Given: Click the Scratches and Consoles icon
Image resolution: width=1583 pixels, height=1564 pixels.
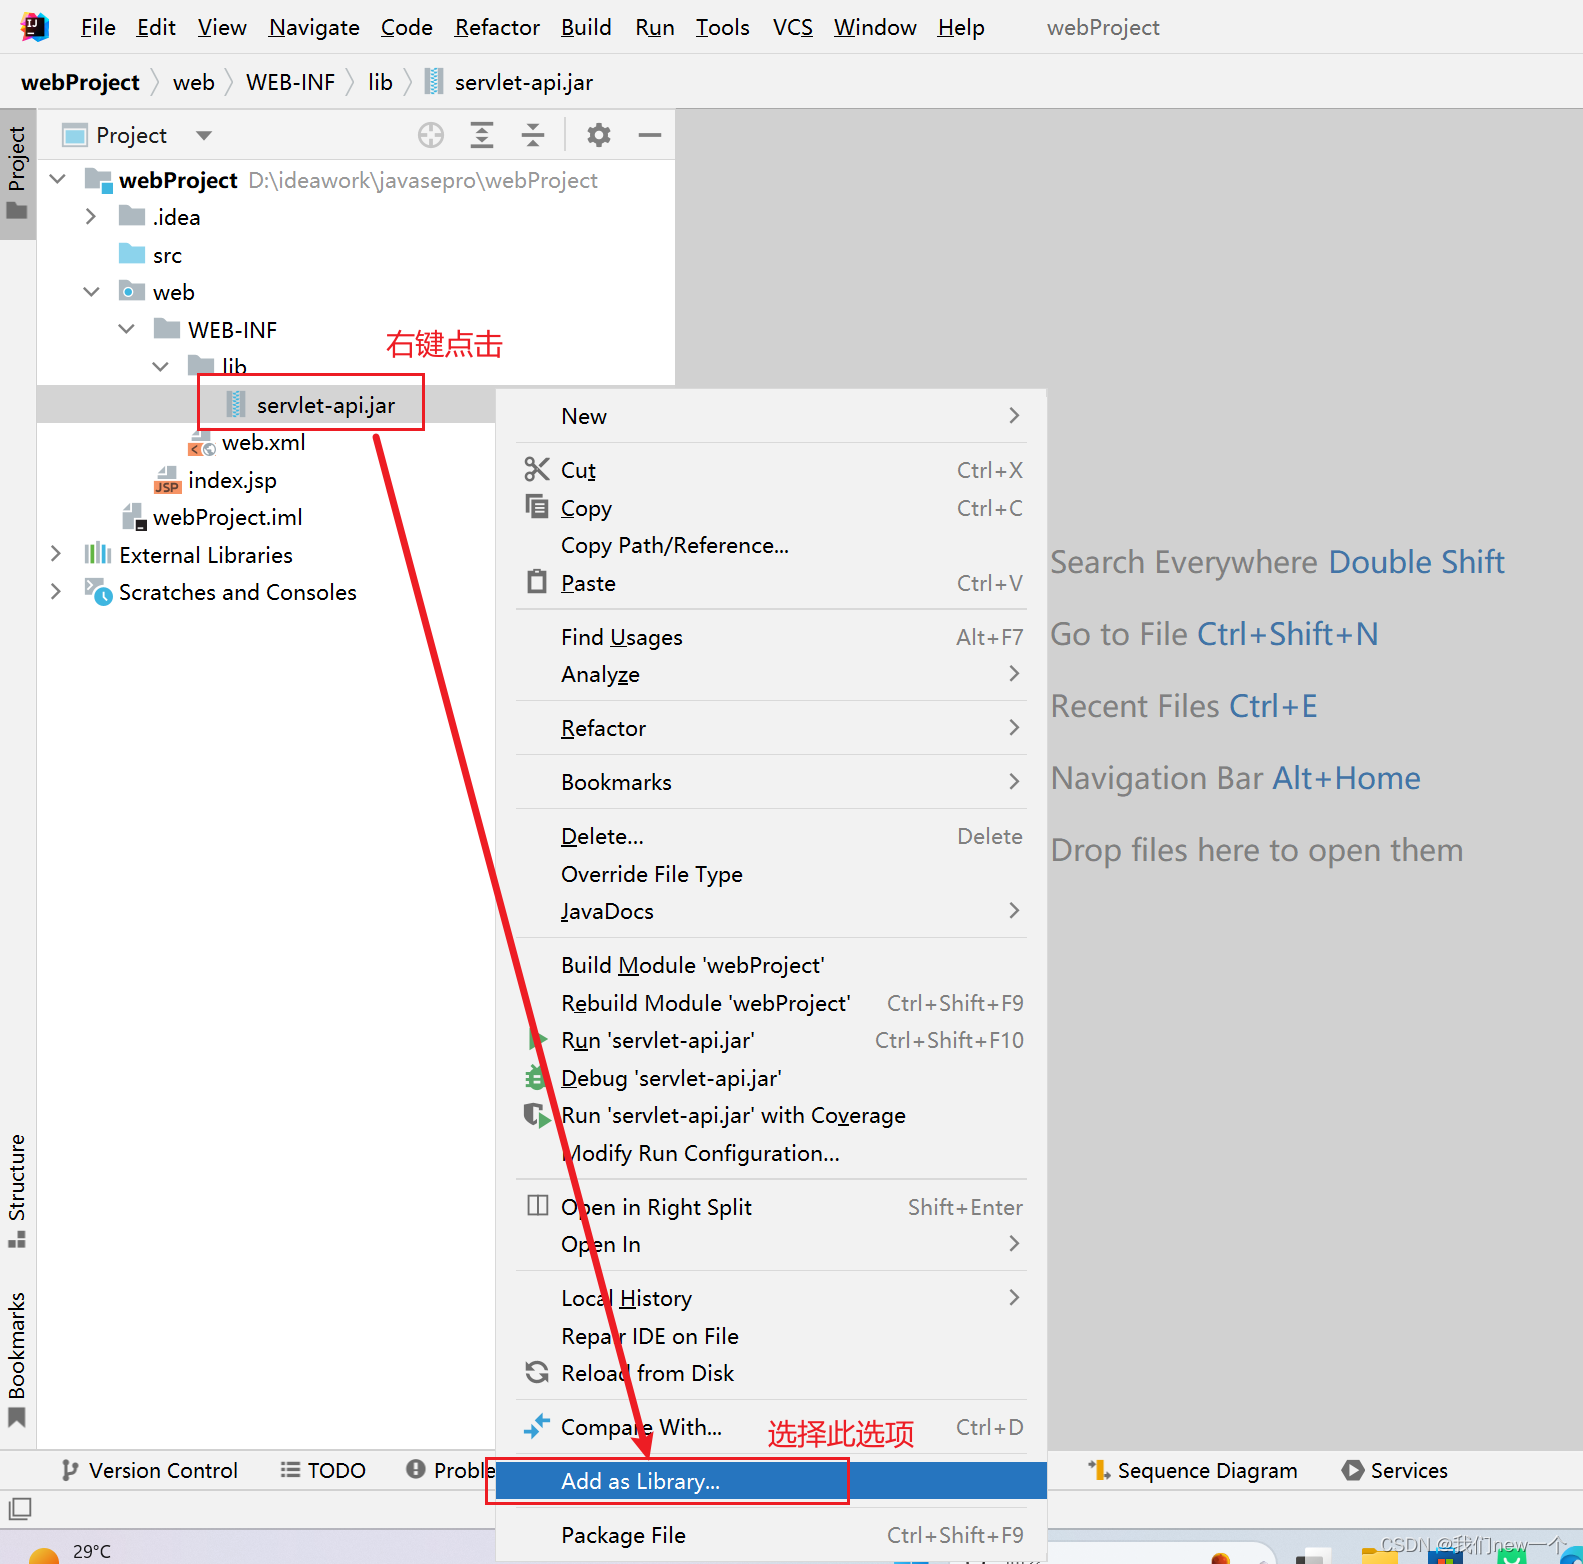Looking at the screenshot, I should 98,591.
